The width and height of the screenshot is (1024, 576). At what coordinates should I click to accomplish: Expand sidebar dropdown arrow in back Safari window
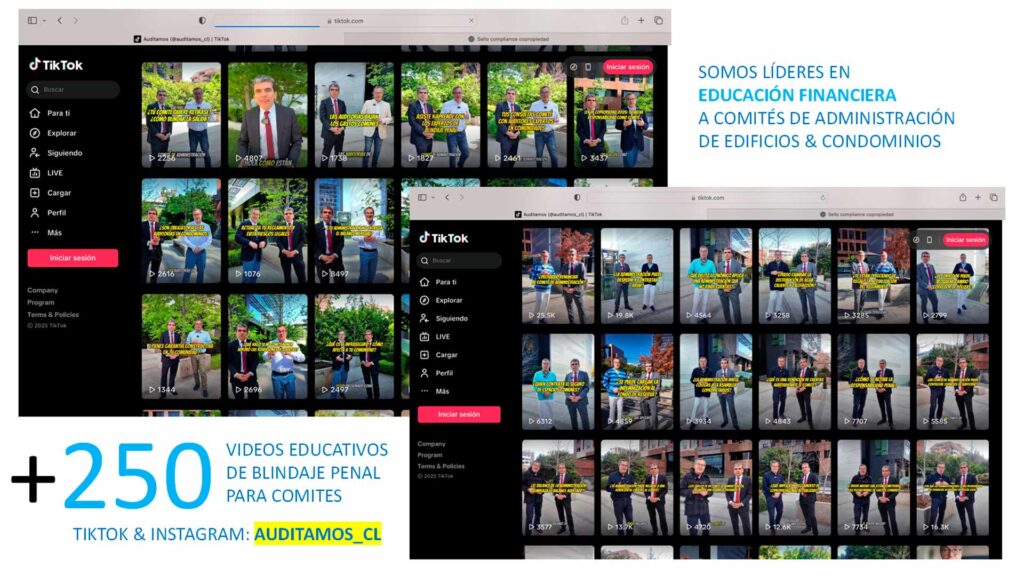(44, 21)
